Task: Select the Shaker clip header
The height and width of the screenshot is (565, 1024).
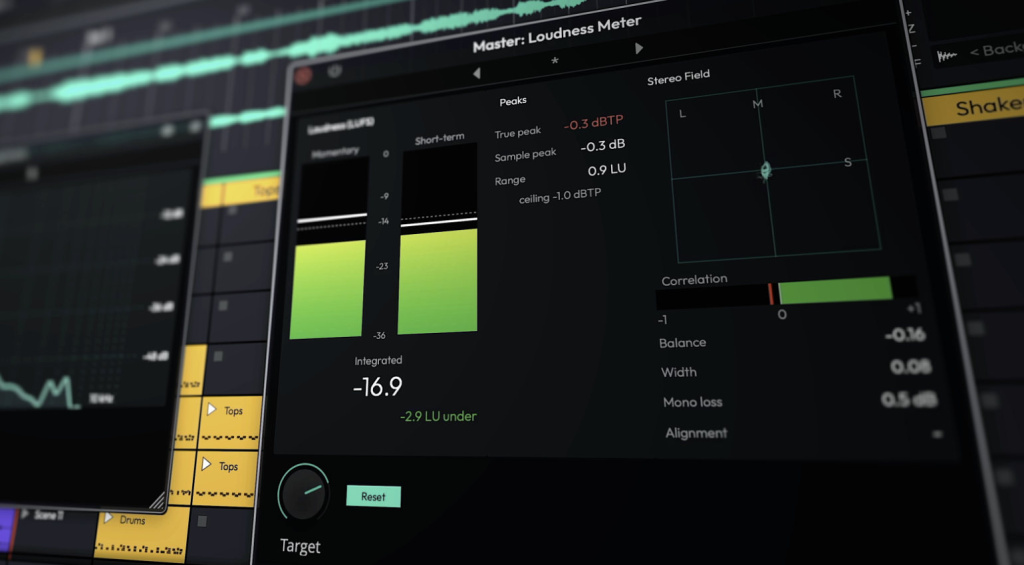Action: tap(973, 108)
